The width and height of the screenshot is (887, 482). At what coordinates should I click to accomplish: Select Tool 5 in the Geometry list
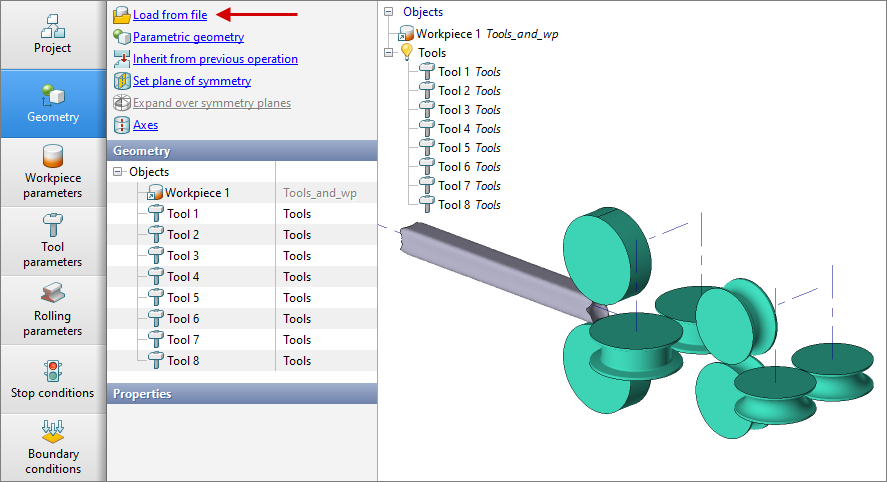point(183,298)
